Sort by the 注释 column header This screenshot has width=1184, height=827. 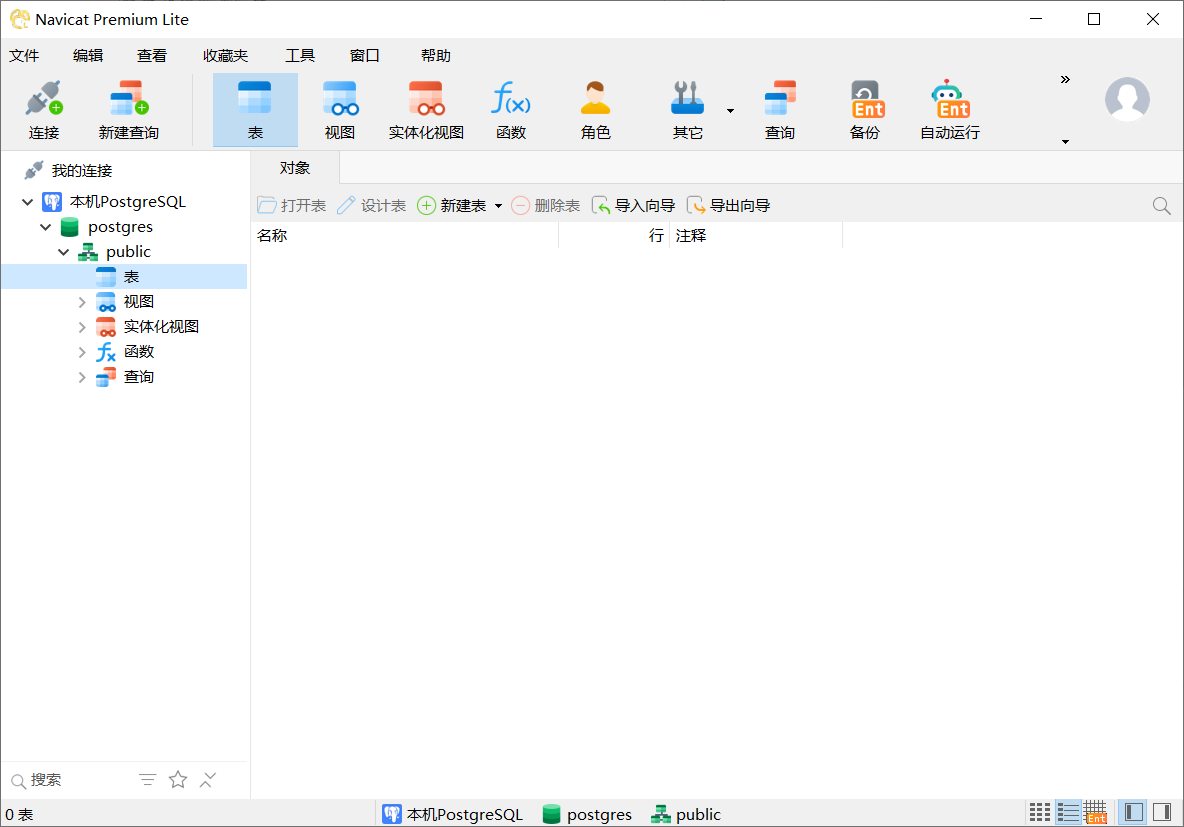(x=755, y=236)
